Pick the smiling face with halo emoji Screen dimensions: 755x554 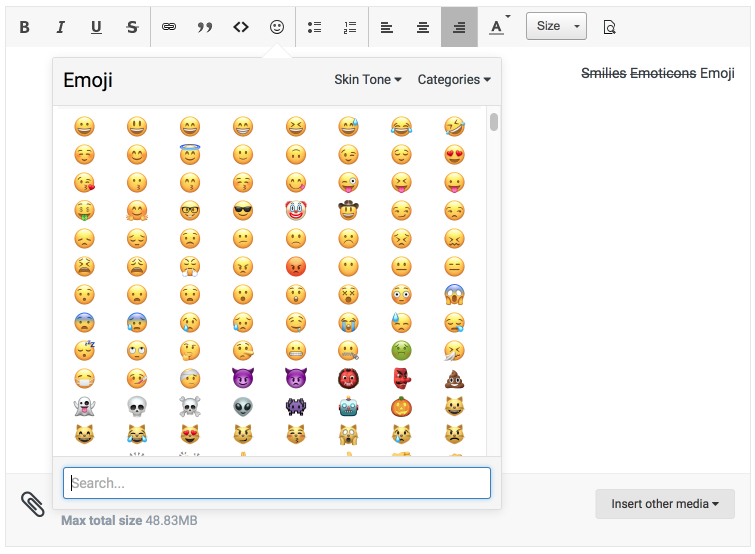(190, 154)
